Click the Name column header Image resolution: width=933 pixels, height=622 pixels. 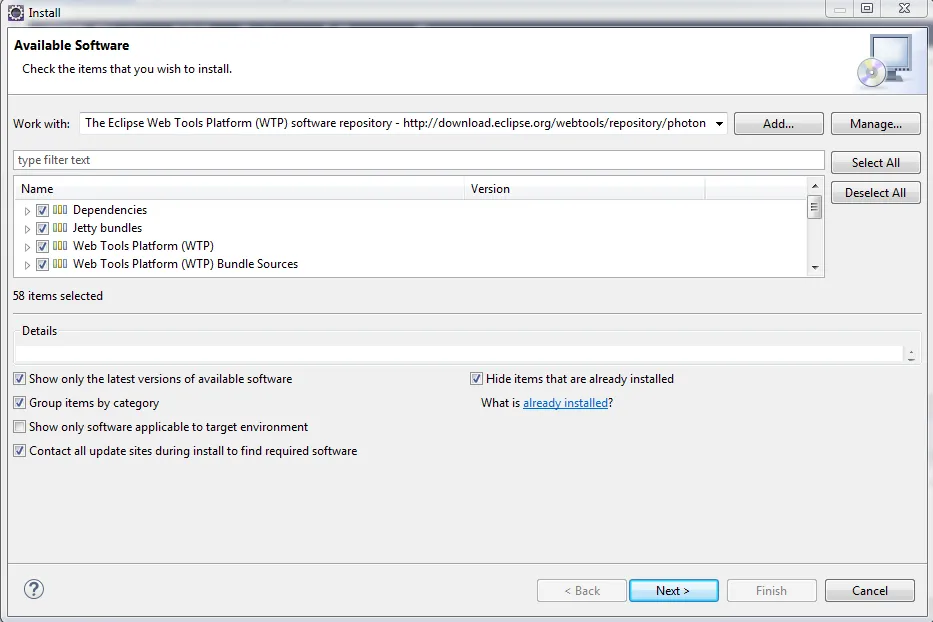point(239,189)
